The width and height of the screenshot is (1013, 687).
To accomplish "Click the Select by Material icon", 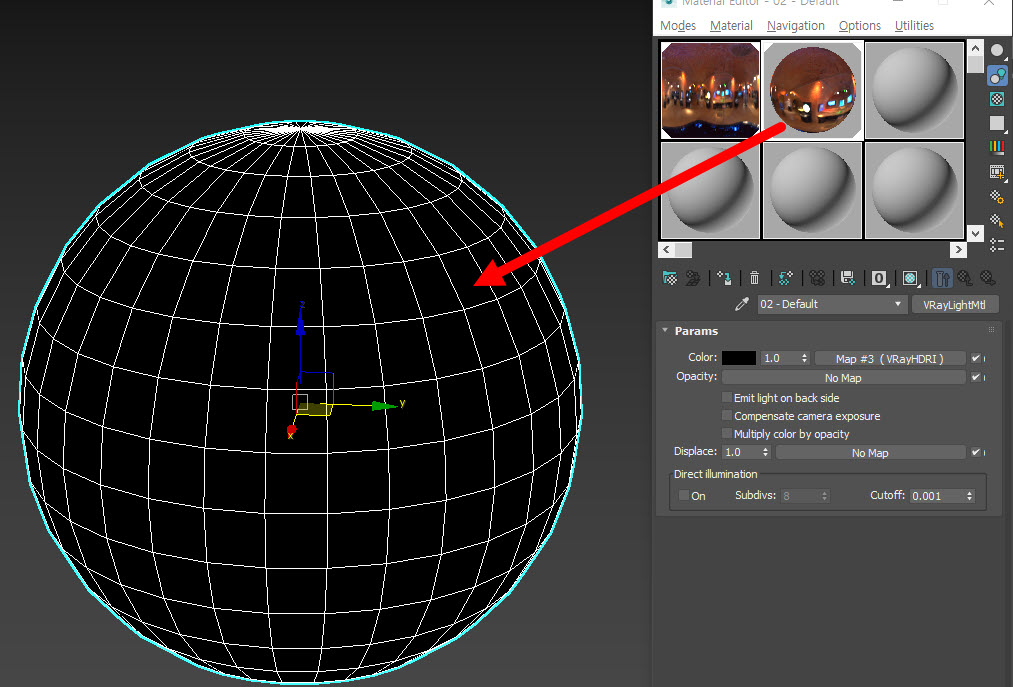I will click(x=997, y=221).
